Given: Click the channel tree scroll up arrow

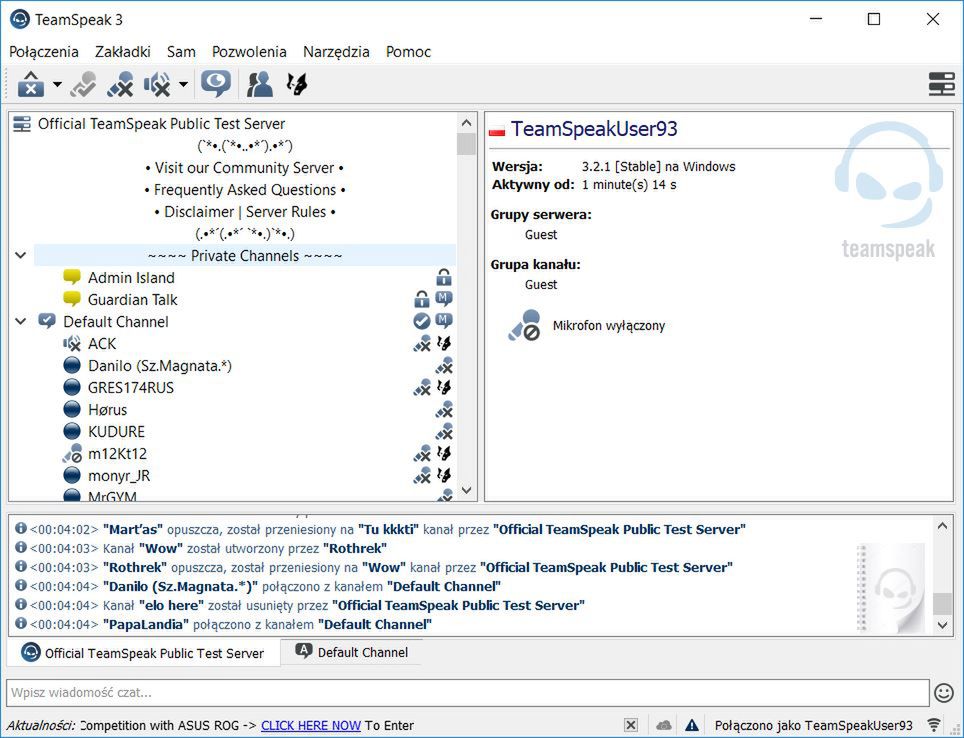Looking at the screenshot, I should 466,123.
